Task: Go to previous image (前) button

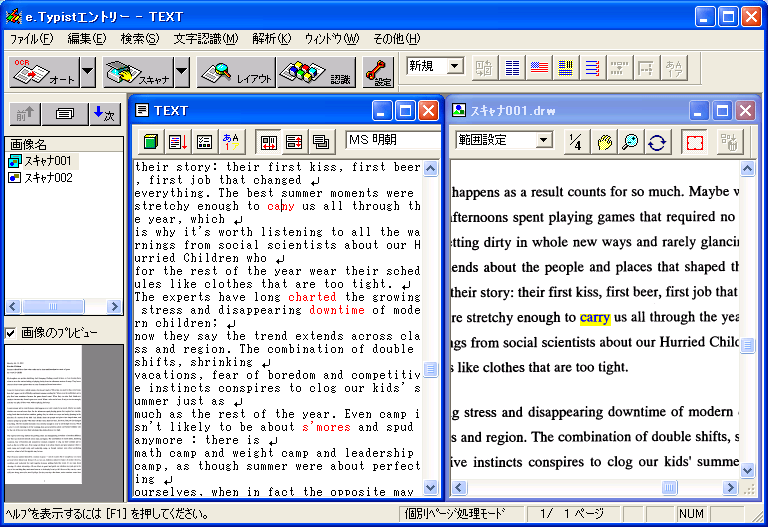Action: (25, 114)
